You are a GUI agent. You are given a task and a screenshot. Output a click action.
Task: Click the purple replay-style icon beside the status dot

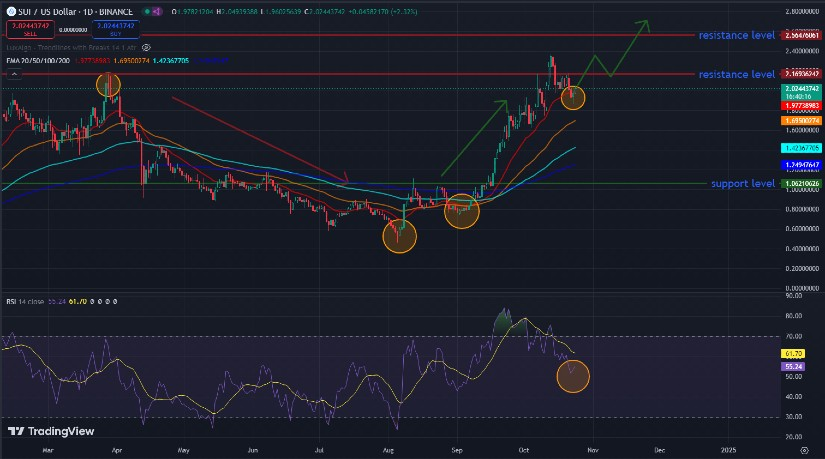(157, 12)
